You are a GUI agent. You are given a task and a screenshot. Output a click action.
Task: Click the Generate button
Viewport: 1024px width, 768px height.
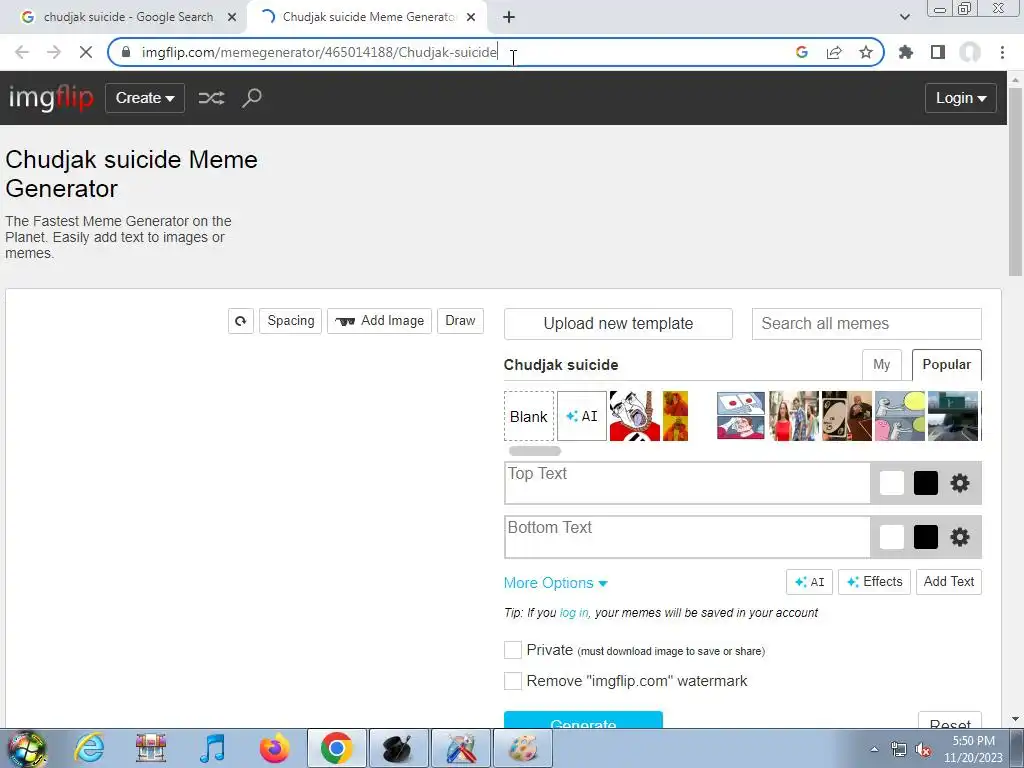pyautogui.click(x=583, y=721)
